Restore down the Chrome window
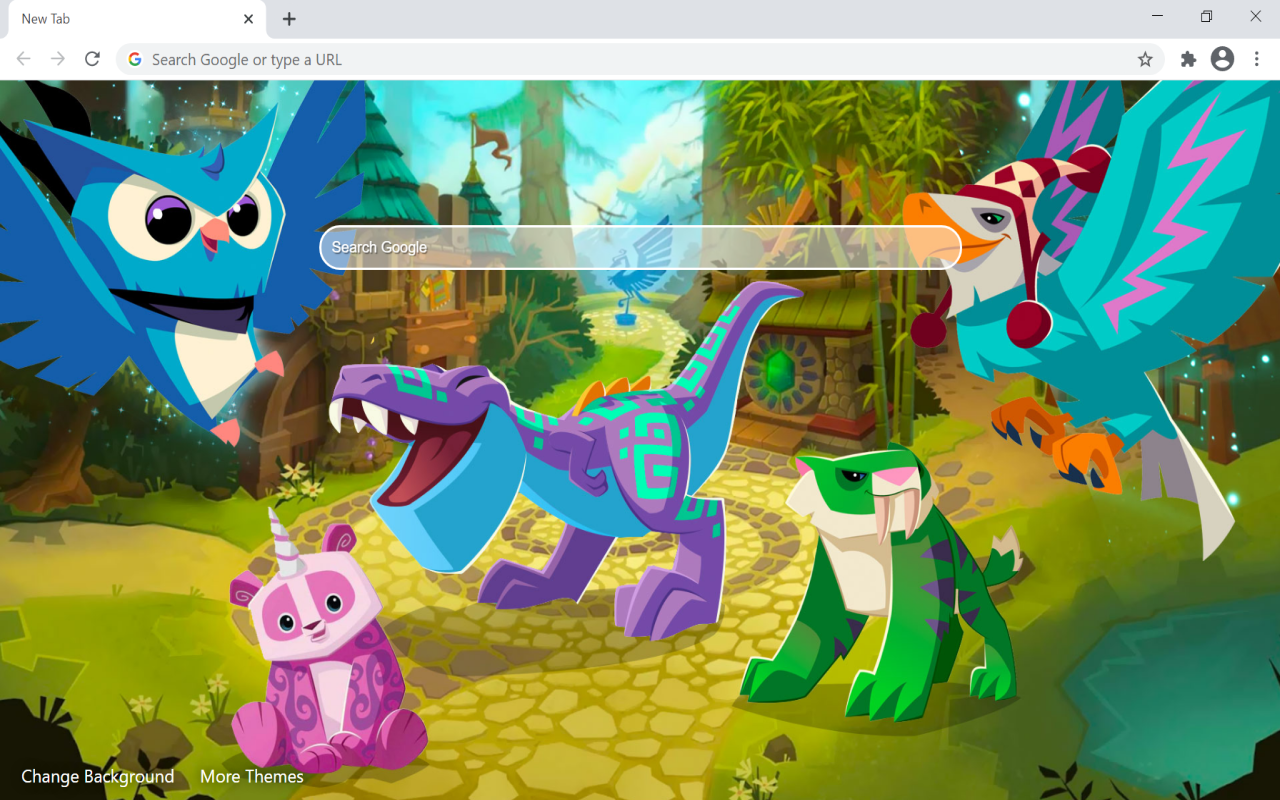Image resolution: width=1280 pixels, height=800 pixels. click(1207, 16)
